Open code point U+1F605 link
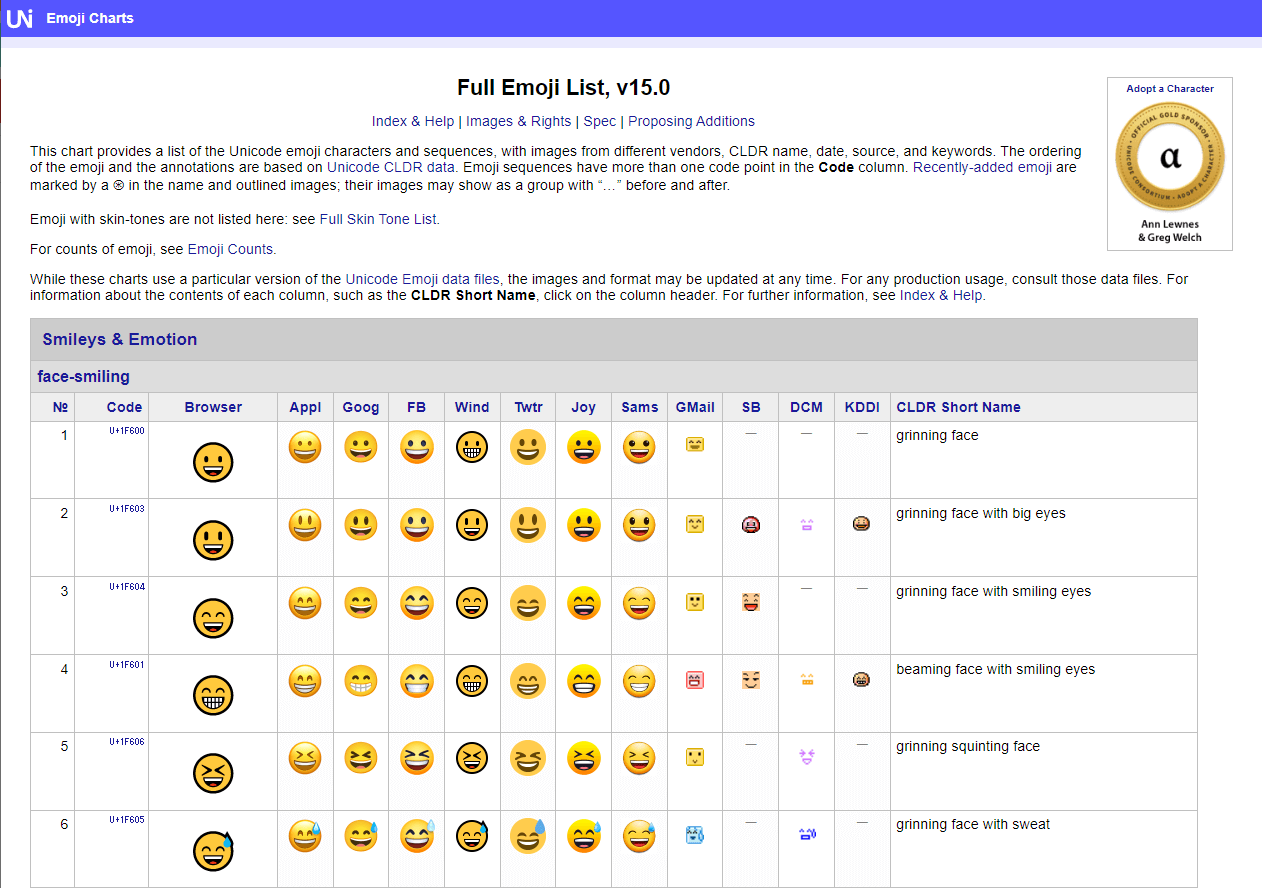 click(127, 819)
